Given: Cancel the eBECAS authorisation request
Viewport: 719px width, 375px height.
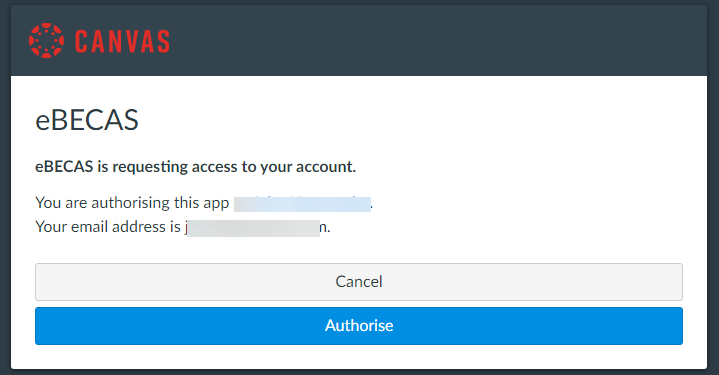Looking at the screenshot, I should pyautogui.click(x=359, y=281).
